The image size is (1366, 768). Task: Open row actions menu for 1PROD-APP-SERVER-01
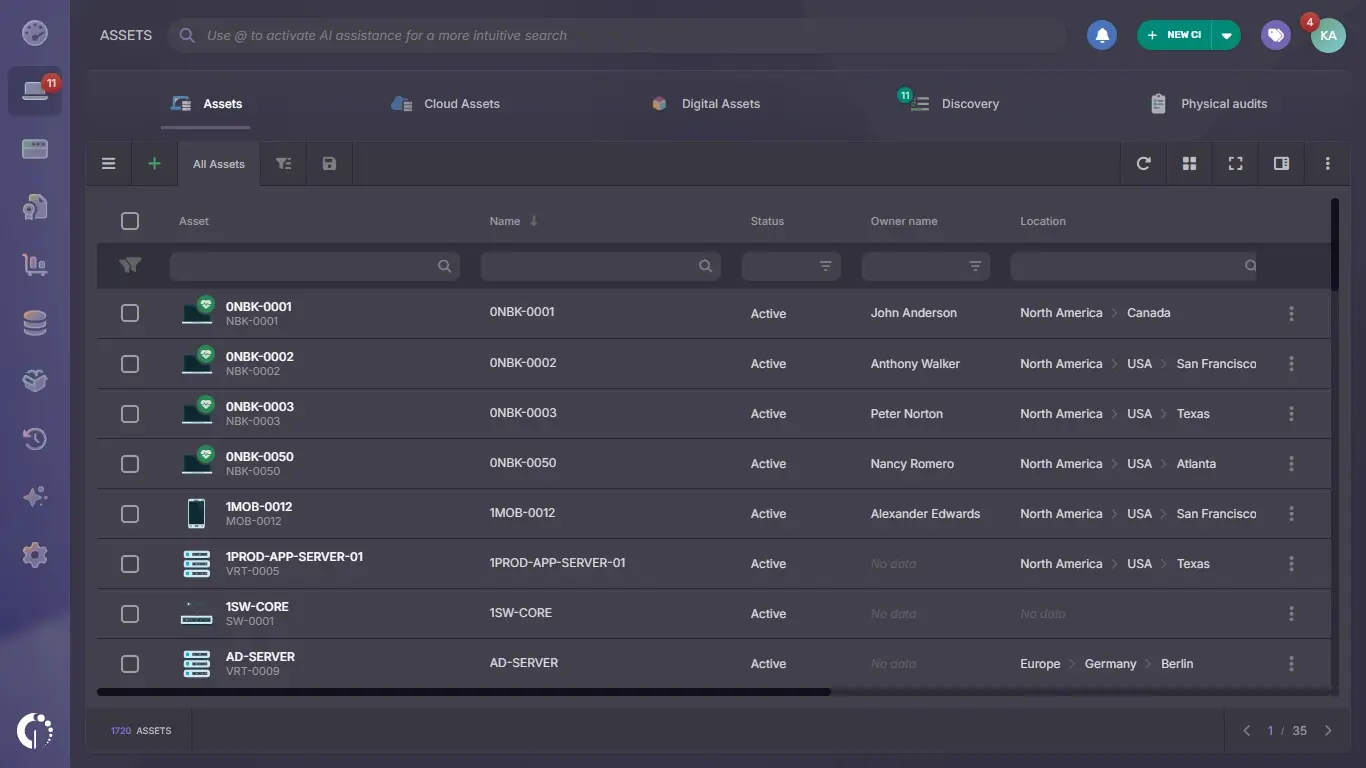1291,563
